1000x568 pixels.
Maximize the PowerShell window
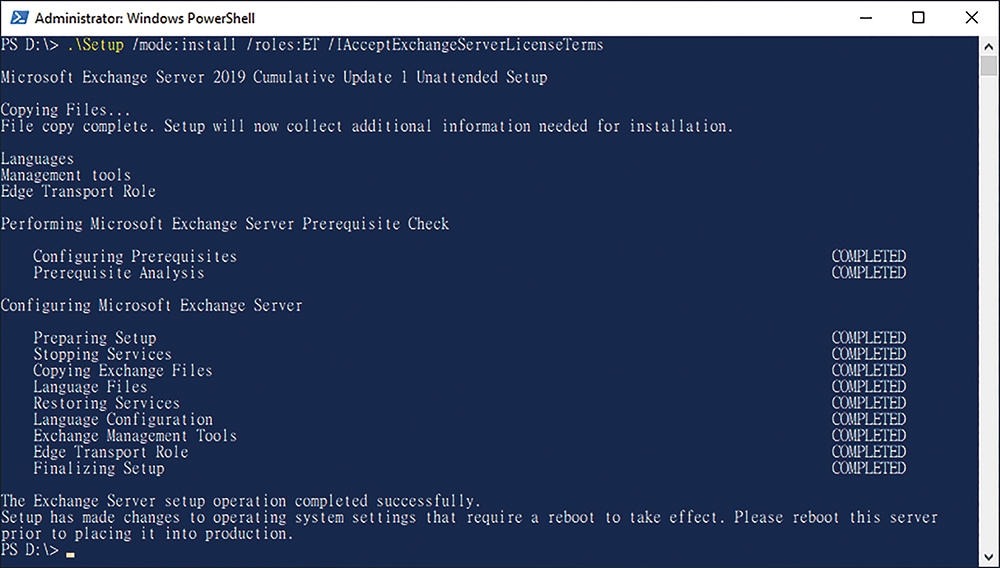tap(918, 18)
